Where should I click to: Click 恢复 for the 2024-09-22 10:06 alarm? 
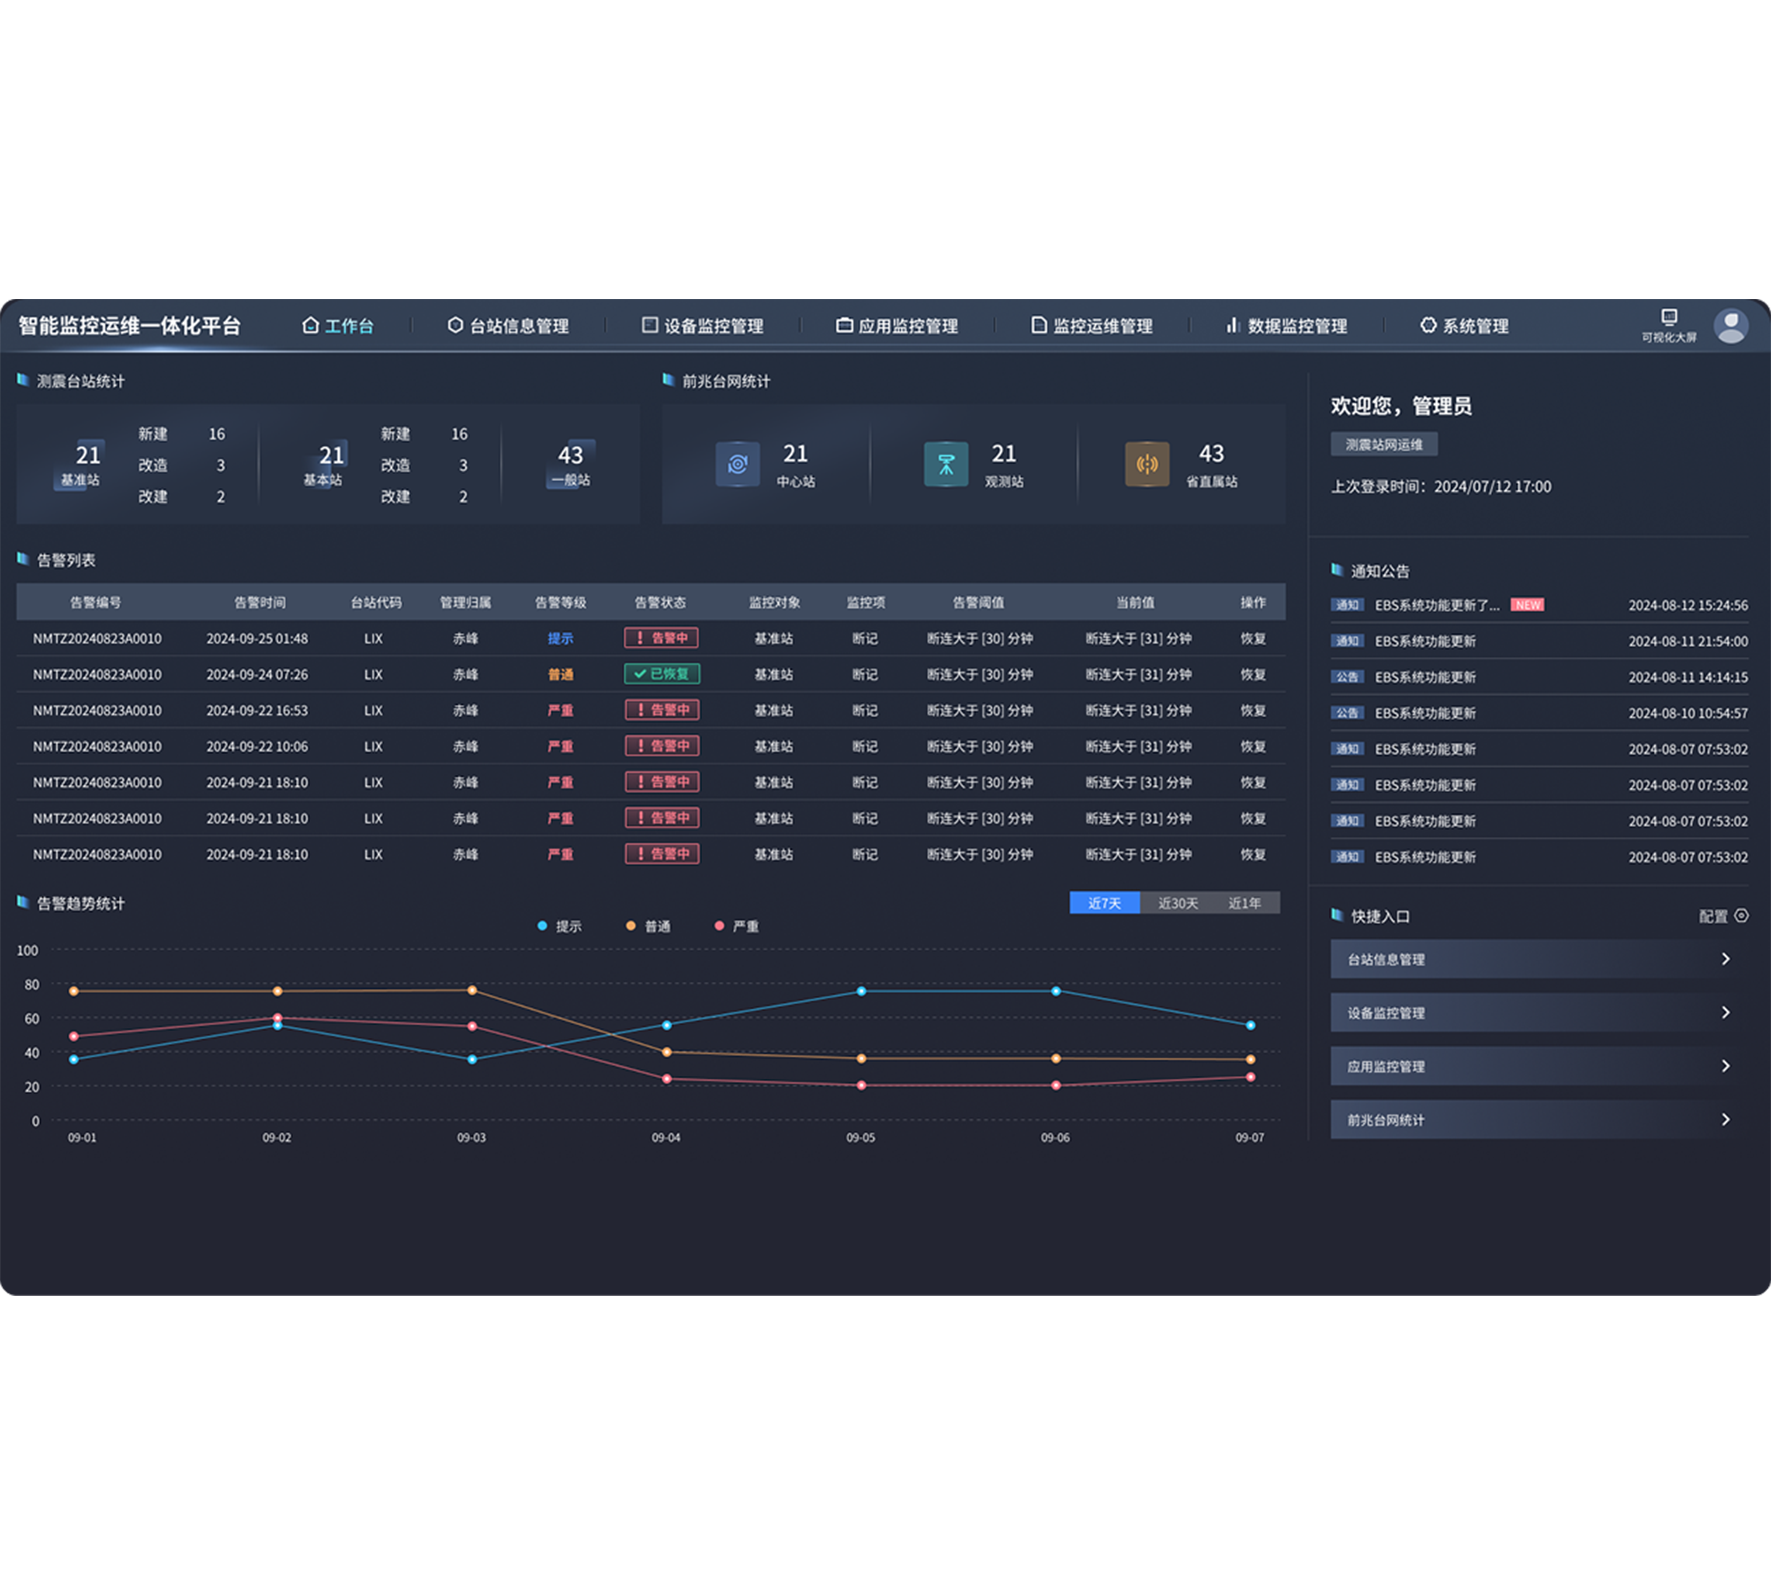click(1253, 746)
